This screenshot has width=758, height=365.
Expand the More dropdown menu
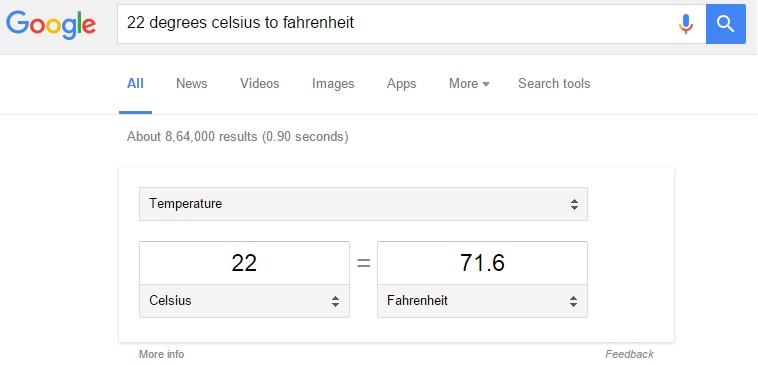[x=469, y=84]
